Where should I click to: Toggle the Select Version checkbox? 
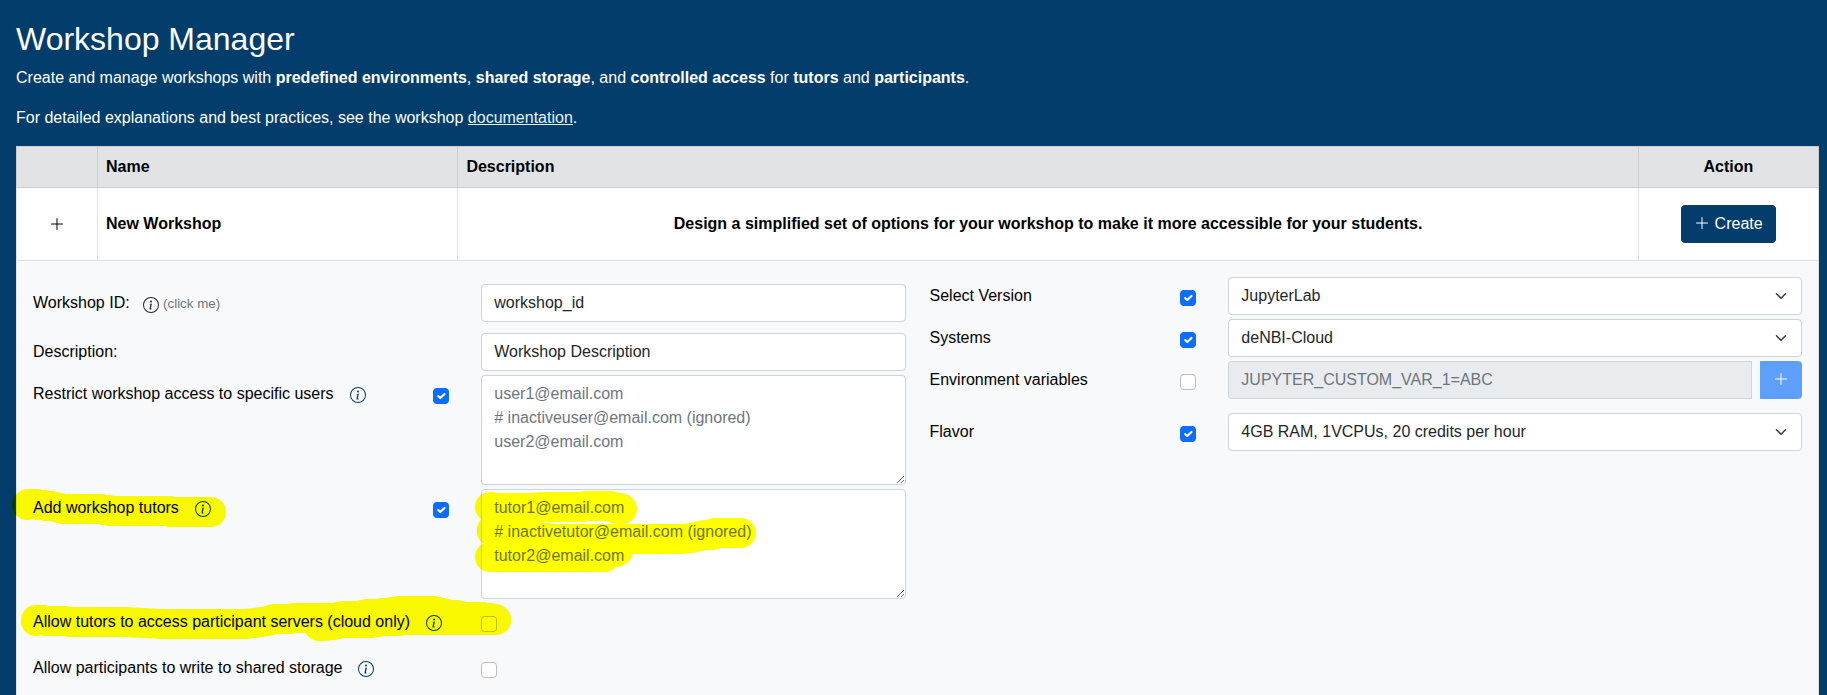click(1188, 298)
